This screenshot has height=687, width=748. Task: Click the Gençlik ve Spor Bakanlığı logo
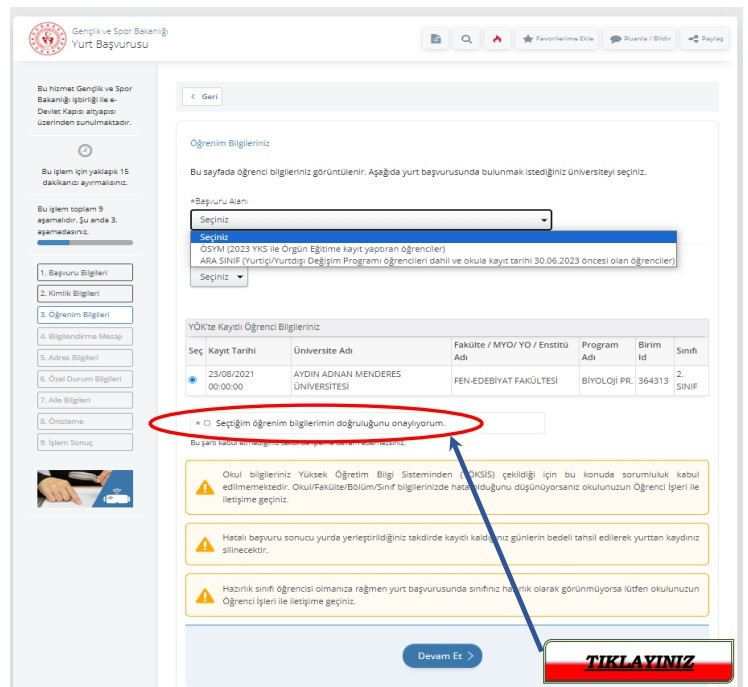coord(47,39)
